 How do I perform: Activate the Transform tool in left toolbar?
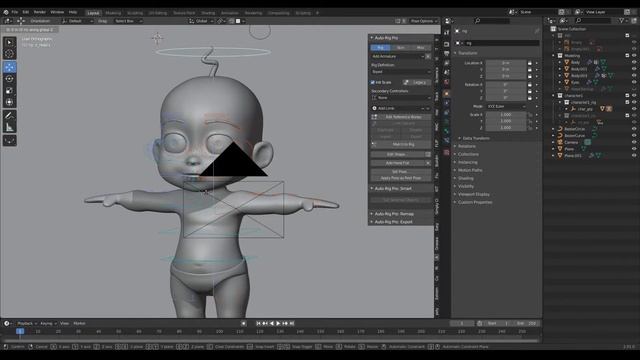click(9, 102)
